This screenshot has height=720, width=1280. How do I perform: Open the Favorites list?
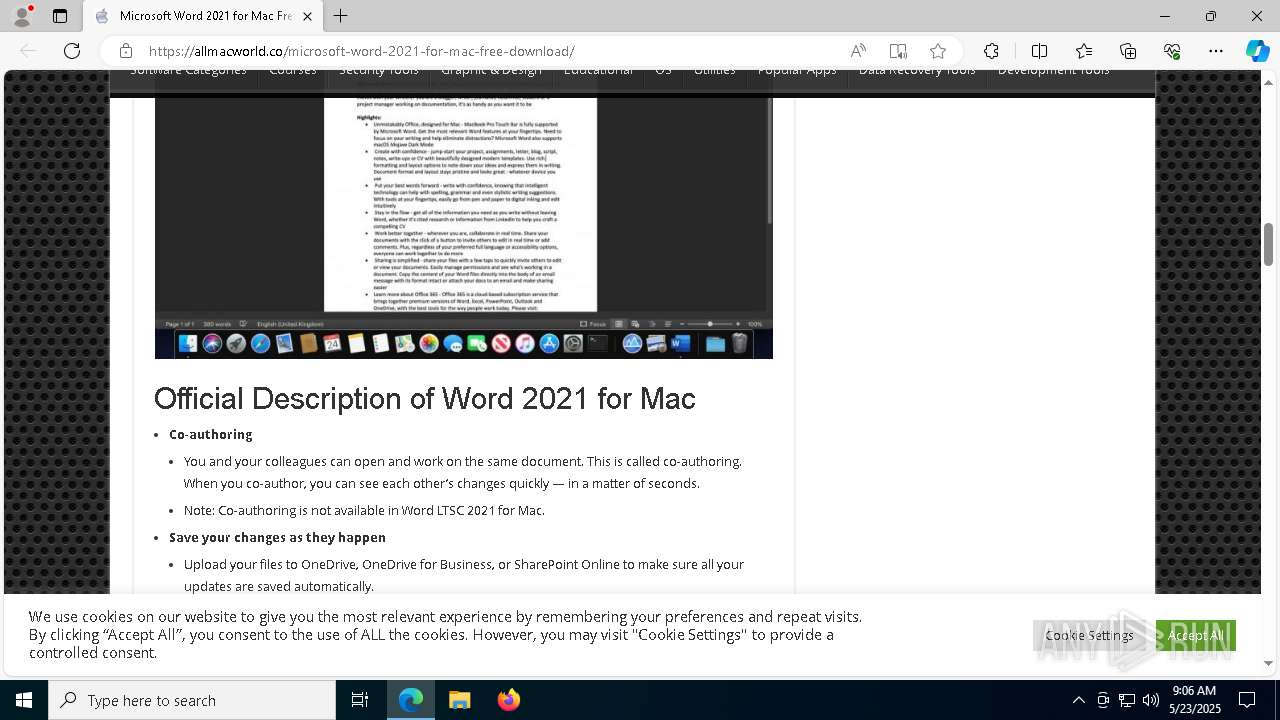[1084, 51]
